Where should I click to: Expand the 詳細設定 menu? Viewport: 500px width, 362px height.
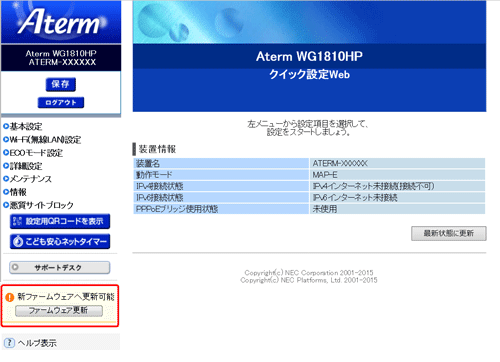point(26,166)
